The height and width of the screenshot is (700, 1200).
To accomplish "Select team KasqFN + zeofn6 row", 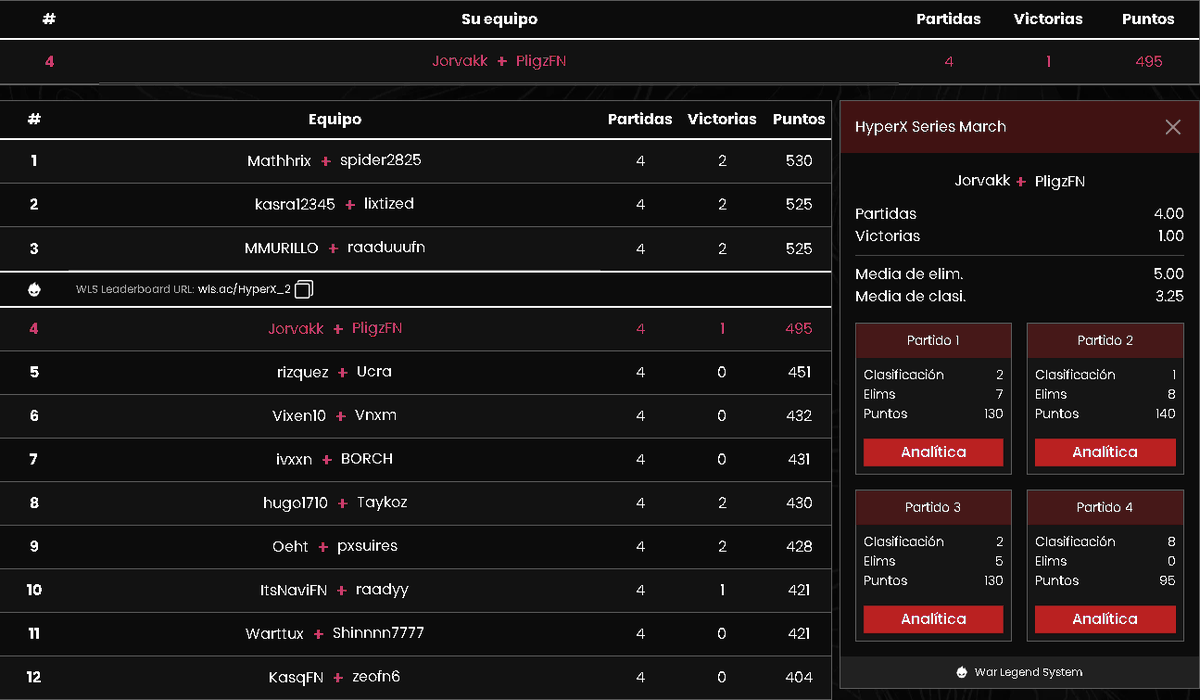I will pyautogui.click(x=415, y=677).
